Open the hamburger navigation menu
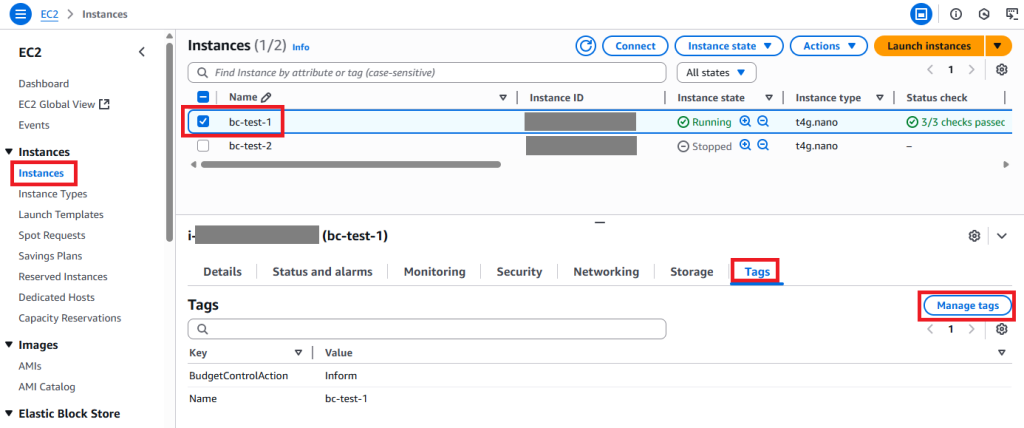Viewport: 1024px width, 428px height. [20, 14]
